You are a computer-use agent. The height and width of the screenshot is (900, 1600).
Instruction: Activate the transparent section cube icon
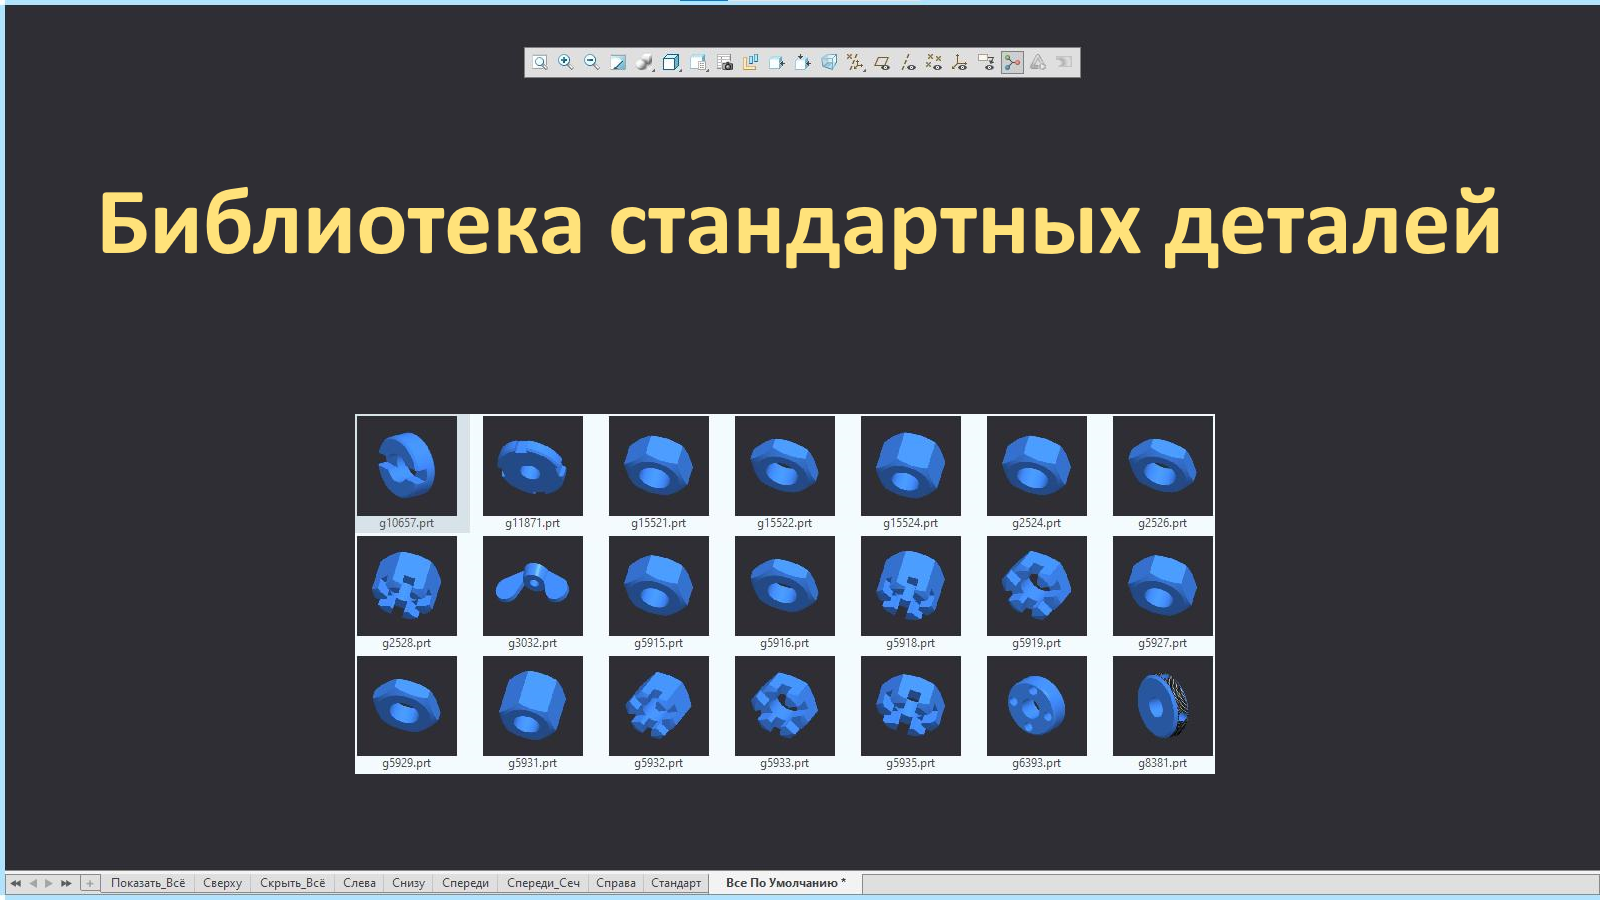click(829, 63)
